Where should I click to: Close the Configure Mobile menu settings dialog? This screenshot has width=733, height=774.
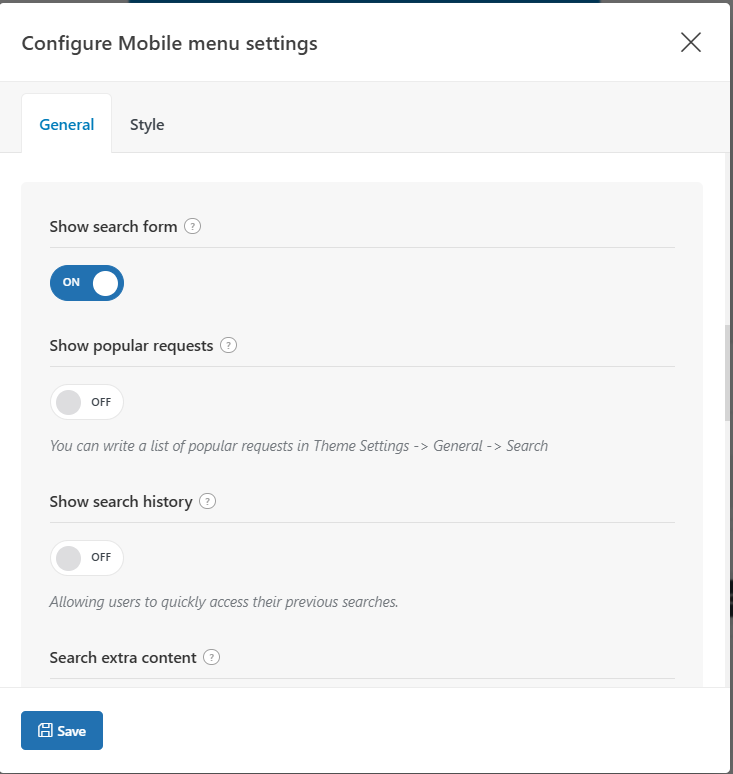pyautogui.click(x=691, y=42)
